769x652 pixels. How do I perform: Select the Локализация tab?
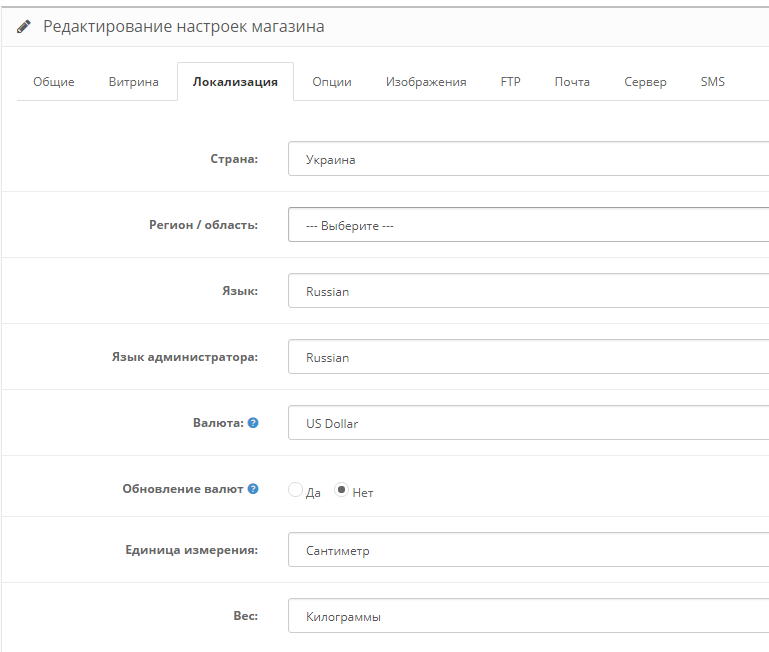pos(235,82)
